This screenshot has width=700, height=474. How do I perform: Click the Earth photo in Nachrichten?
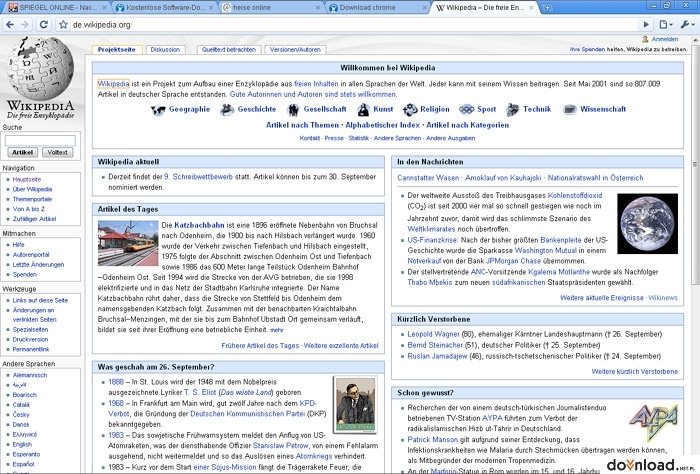647,224
